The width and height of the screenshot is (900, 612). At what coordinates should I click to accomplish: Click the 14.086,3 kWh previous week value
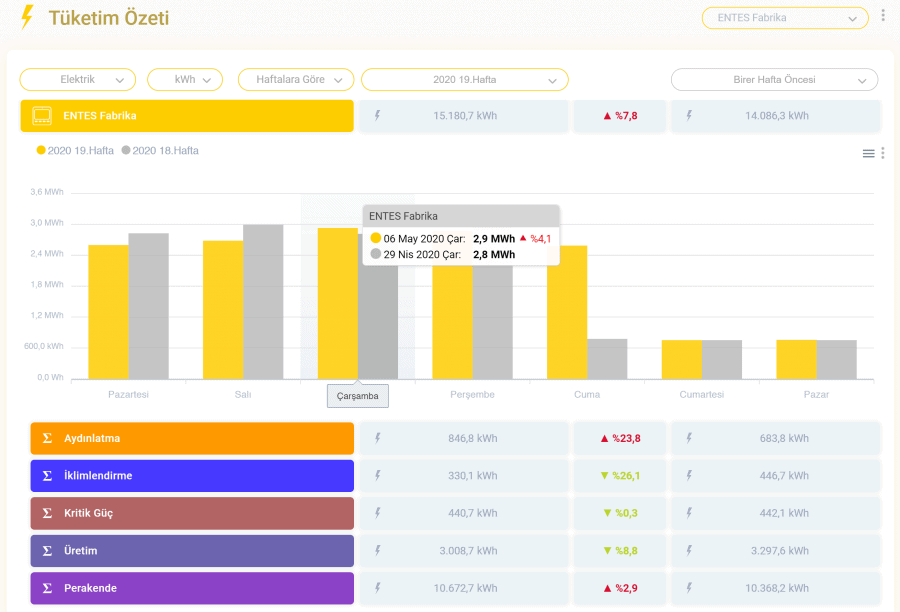click(x=777, y=115)
